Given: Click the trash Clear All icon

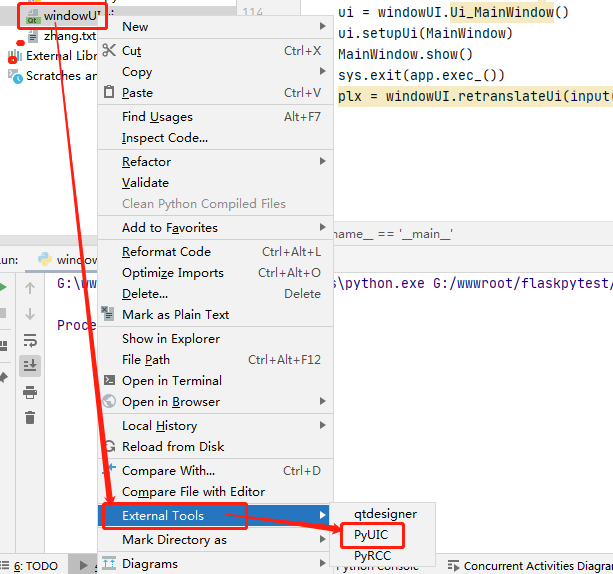Looking at the screenshot, I should (x=30, y=418).
